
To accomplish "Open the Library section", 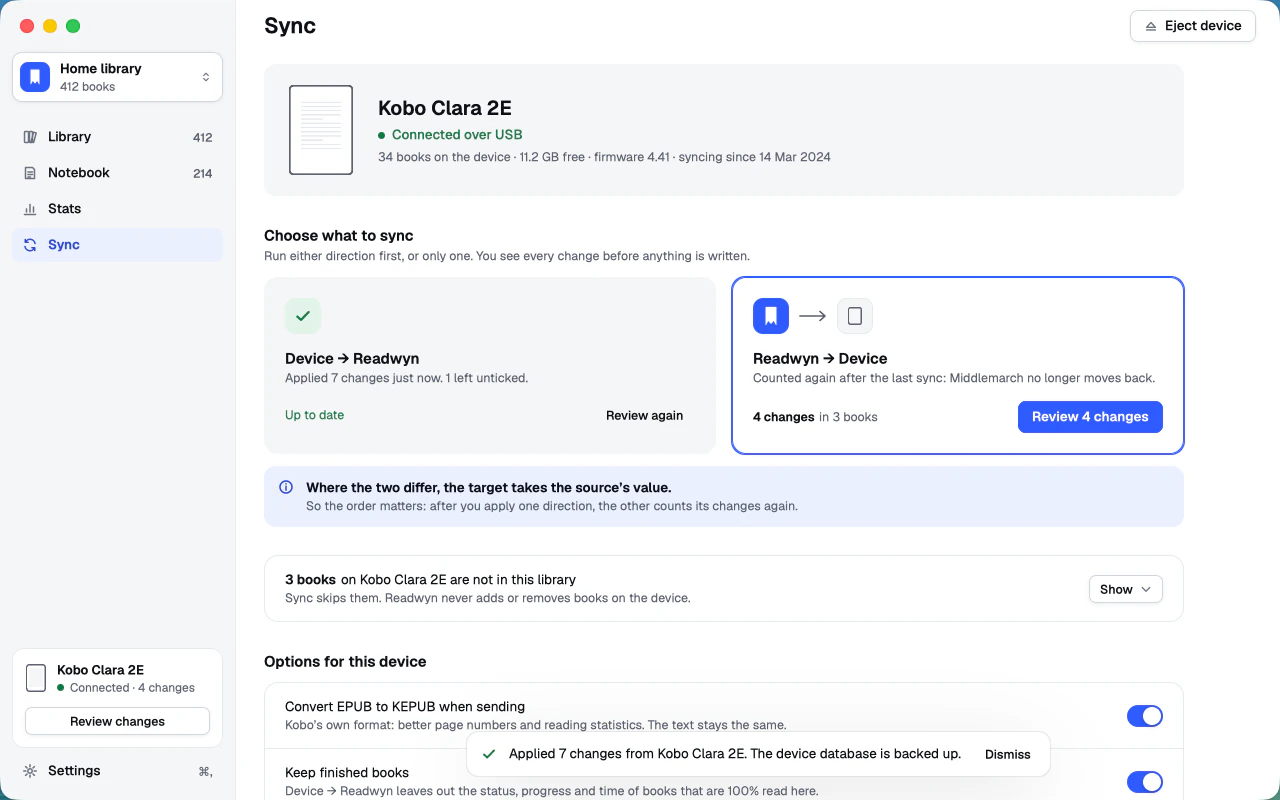I will pos(117,137).
